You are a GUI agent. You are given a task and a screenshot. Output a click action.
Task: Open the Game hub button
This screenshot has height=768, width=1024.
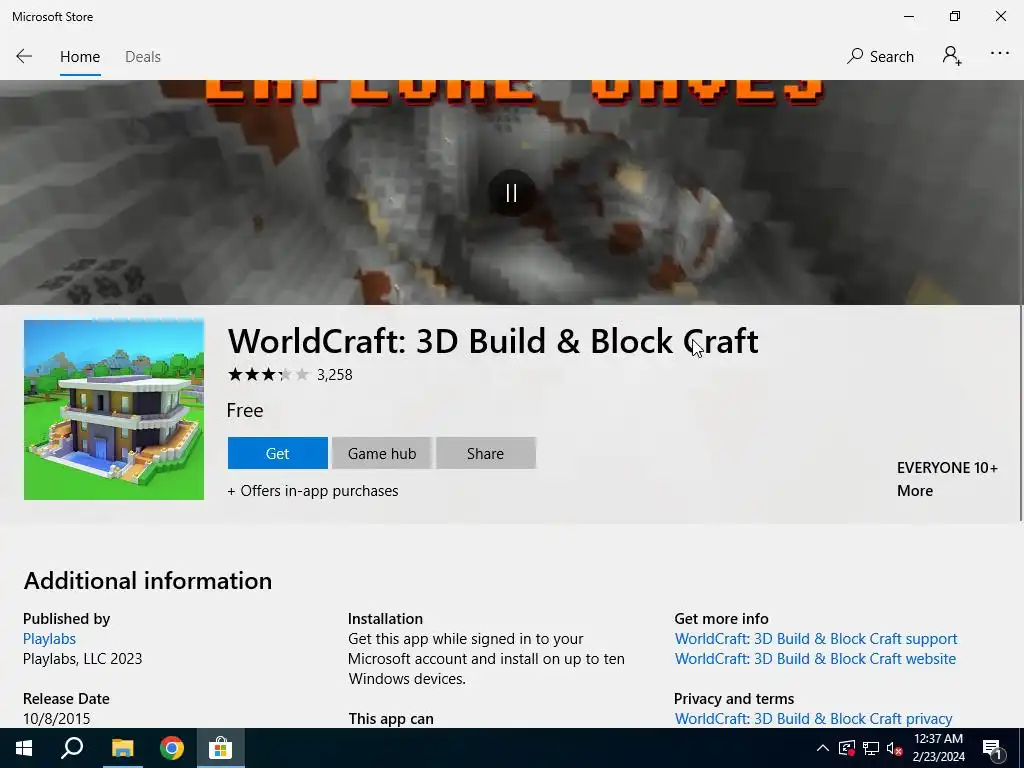(382, 453)
